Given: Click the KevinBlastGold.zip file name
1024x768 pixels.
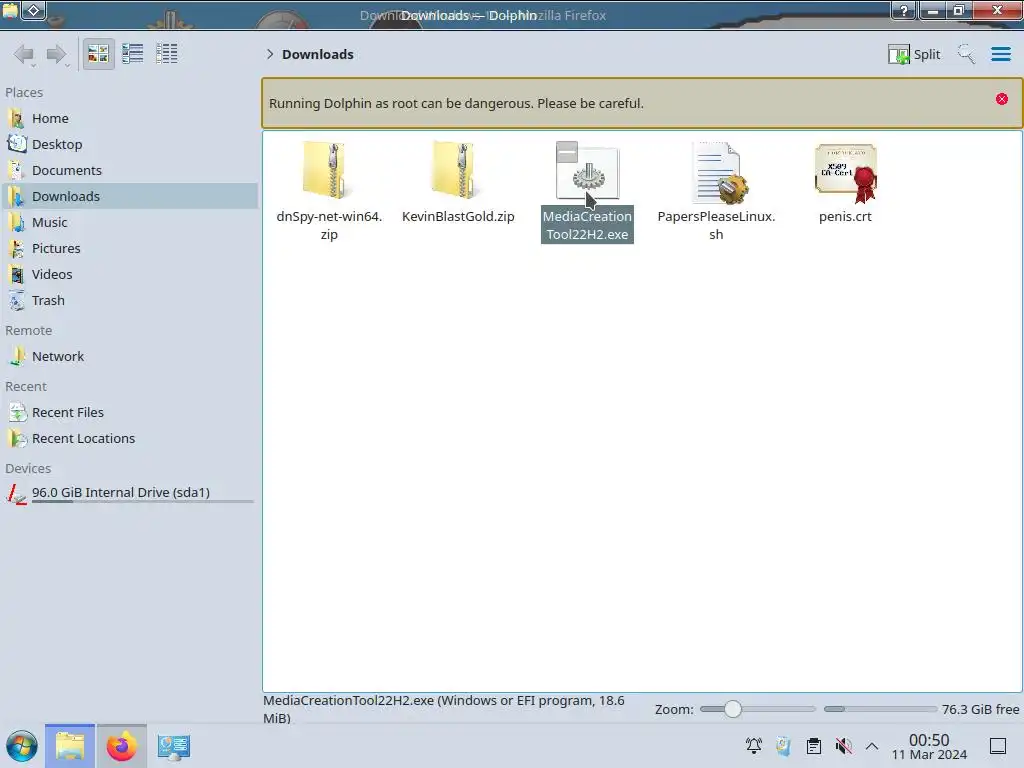Looking at the screenshot, I should coord(458,216).
